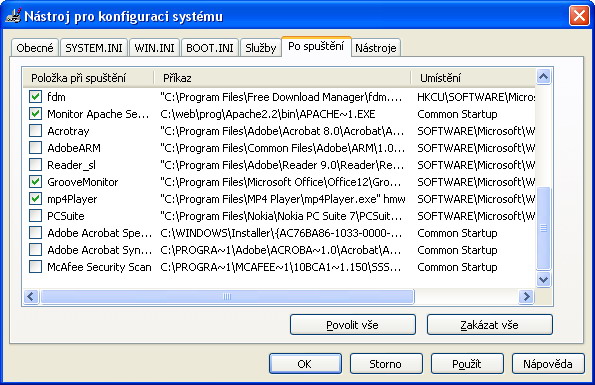Select the GrooveMonitor item name
The image size is (595, 385).
click(83, 182)
